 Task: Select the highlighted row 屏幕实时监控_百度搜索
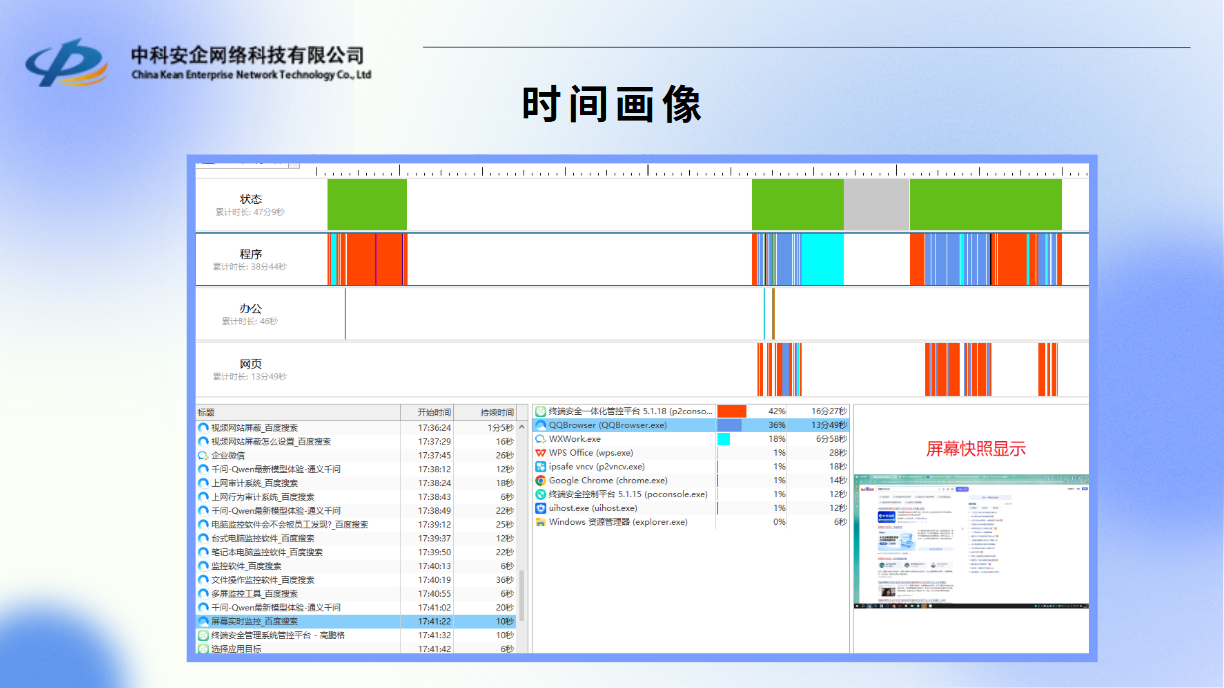[356, 621]
